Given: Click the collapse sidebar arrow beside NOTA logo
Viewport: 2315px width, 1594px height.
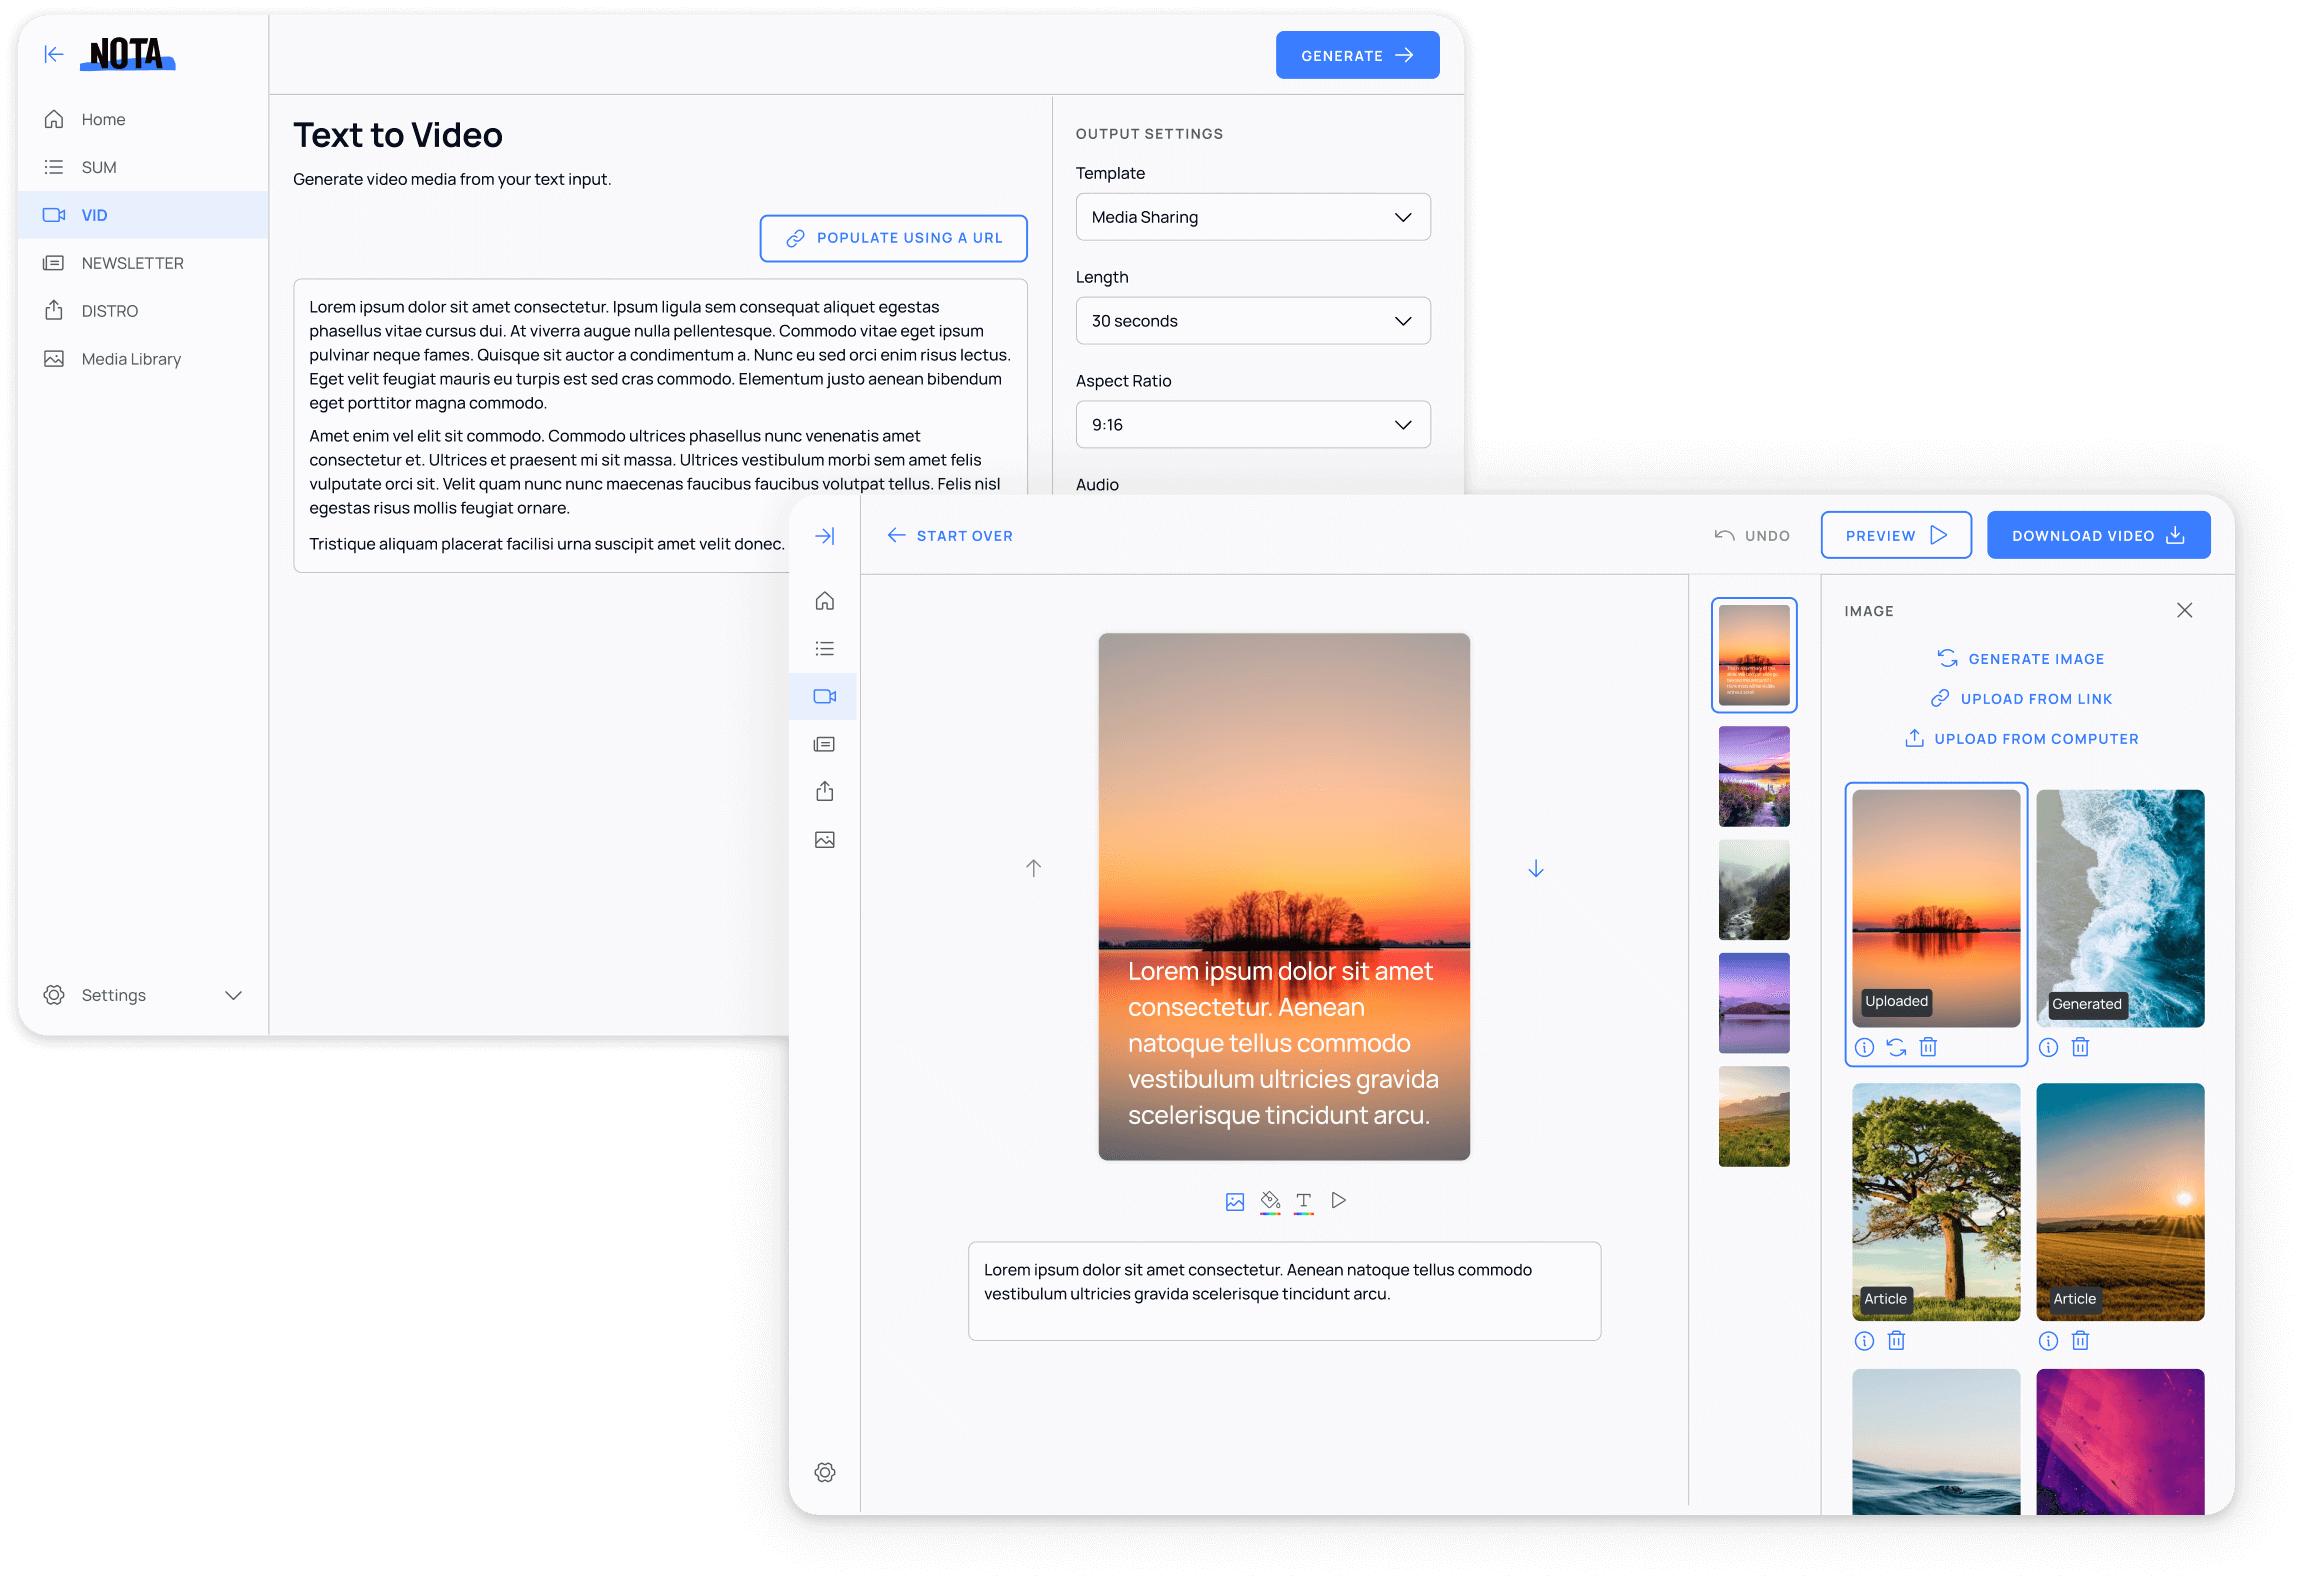Looking at the screenshot, I should [x=54, y=55].
